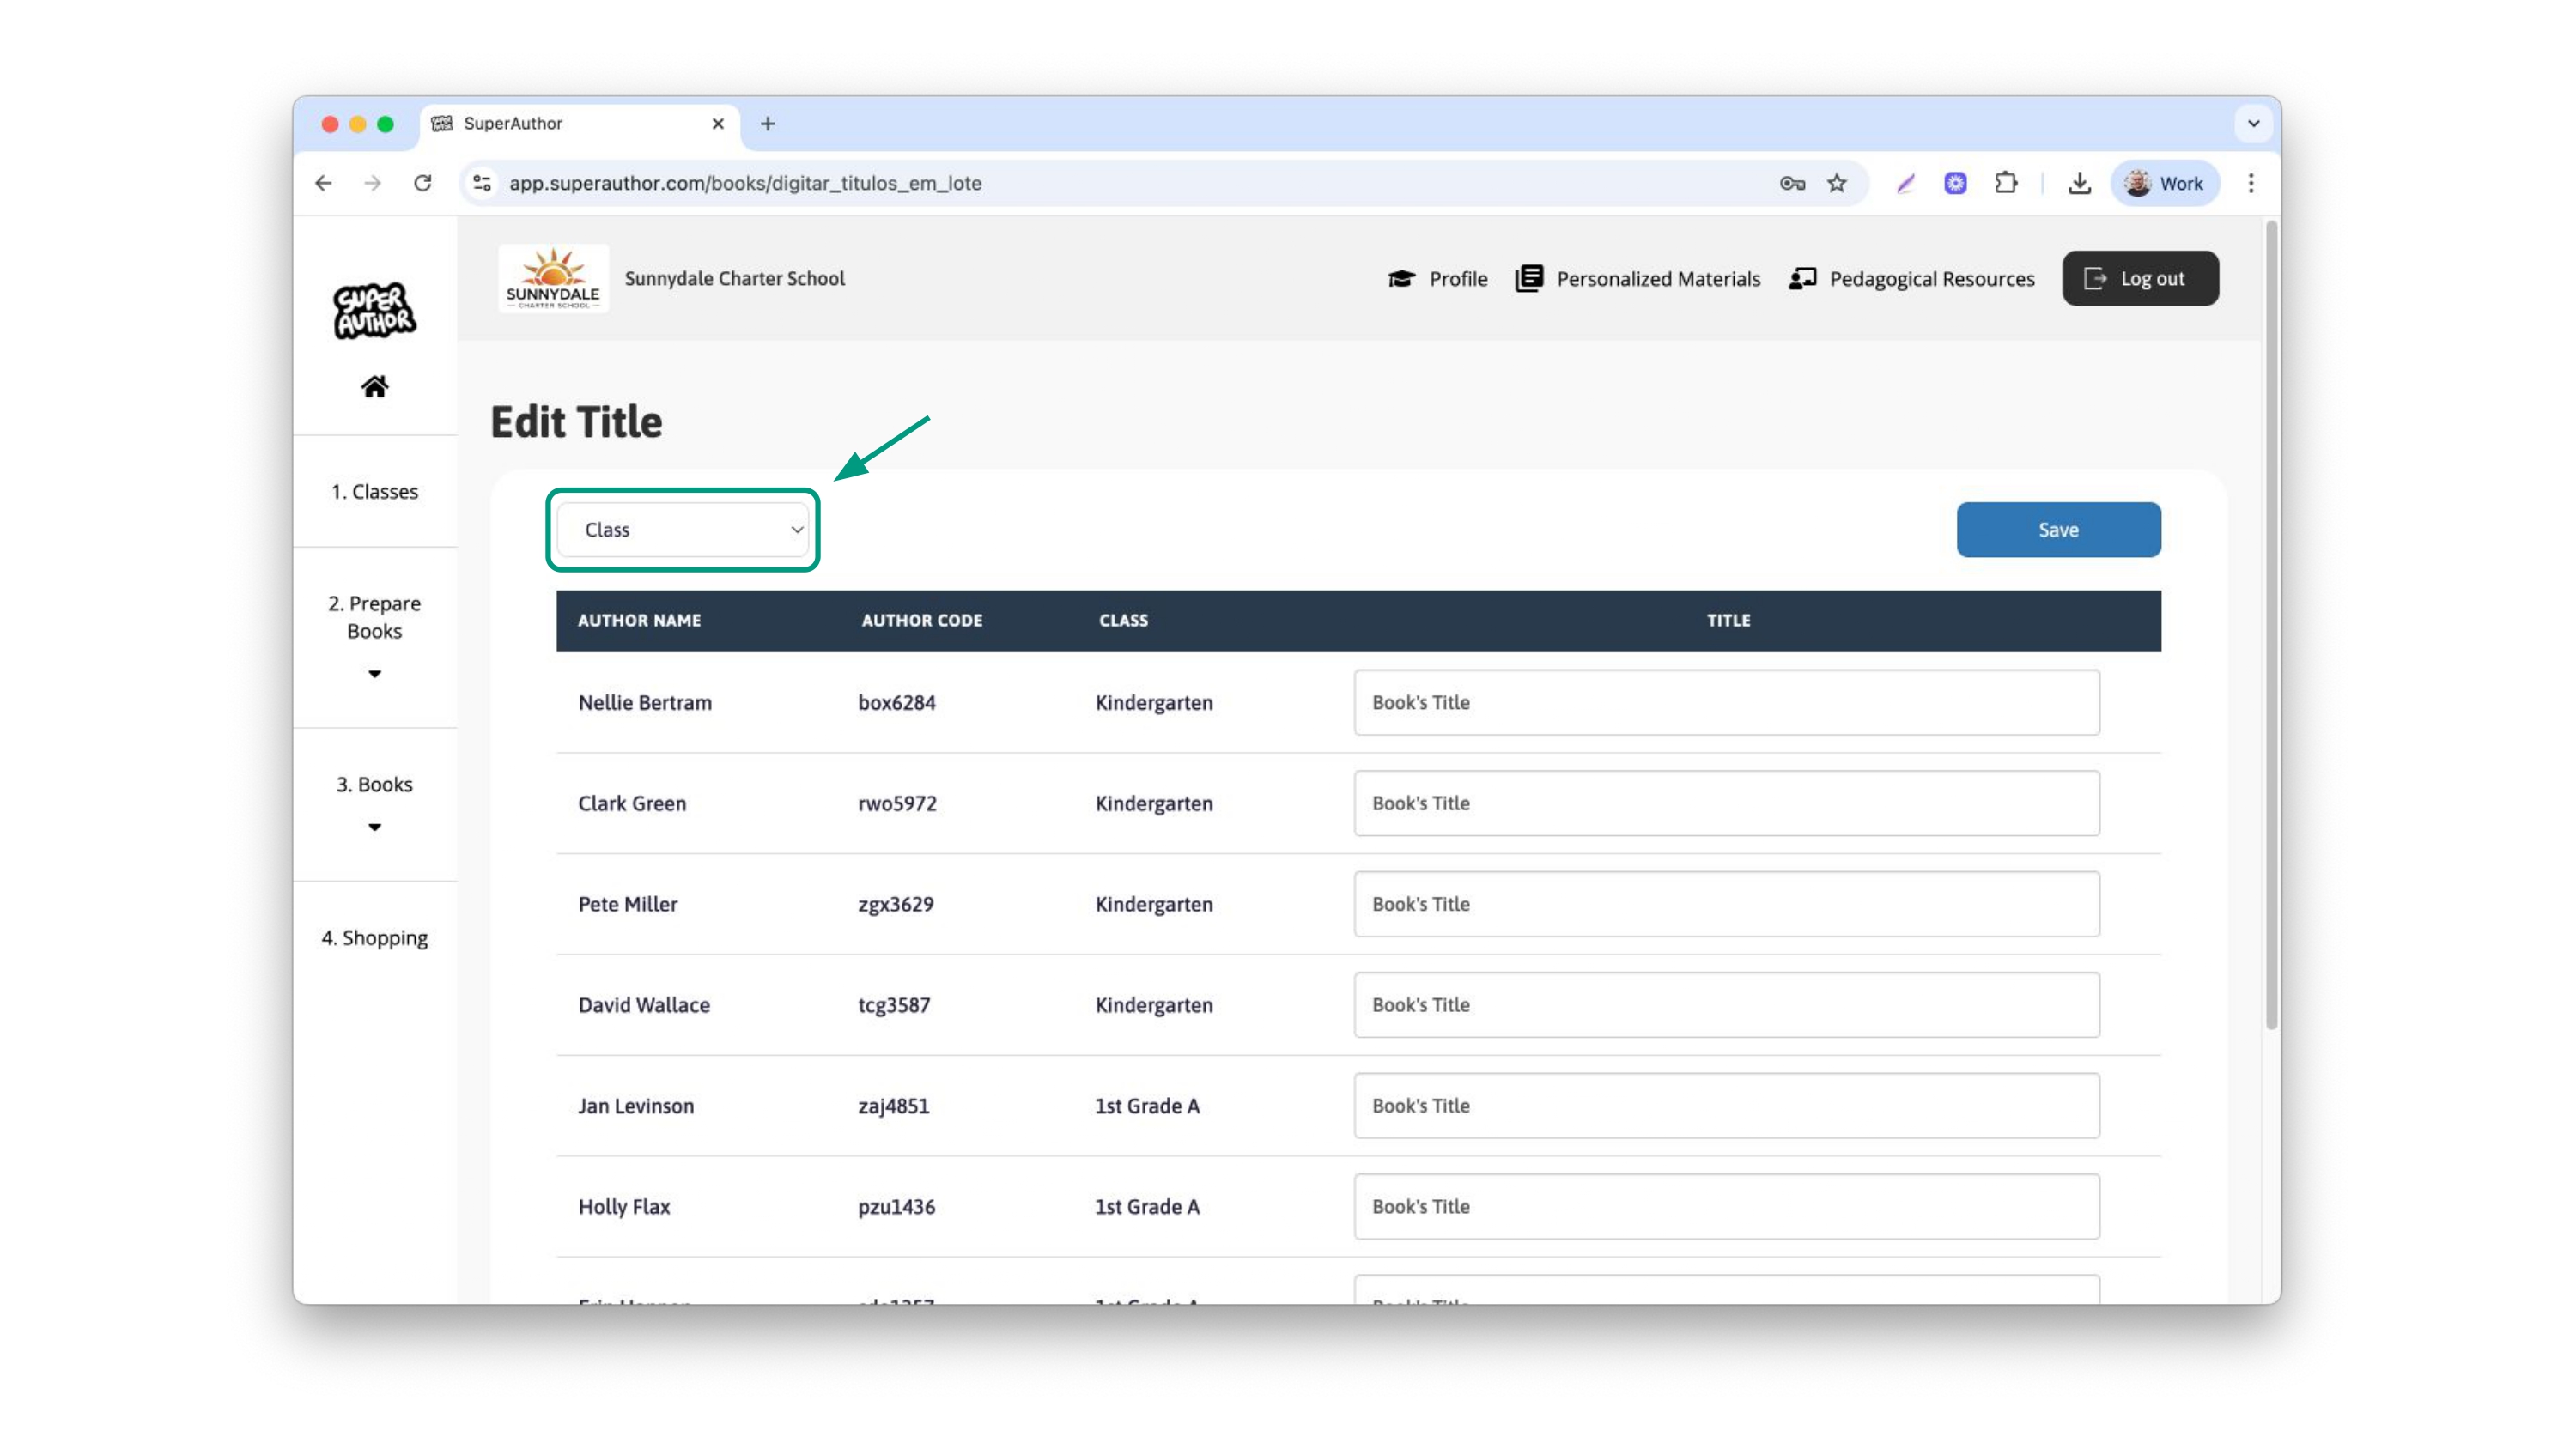2576x1449 pixels.
Task: Click the Edit Title heading
Action: (x=576, y=422)
